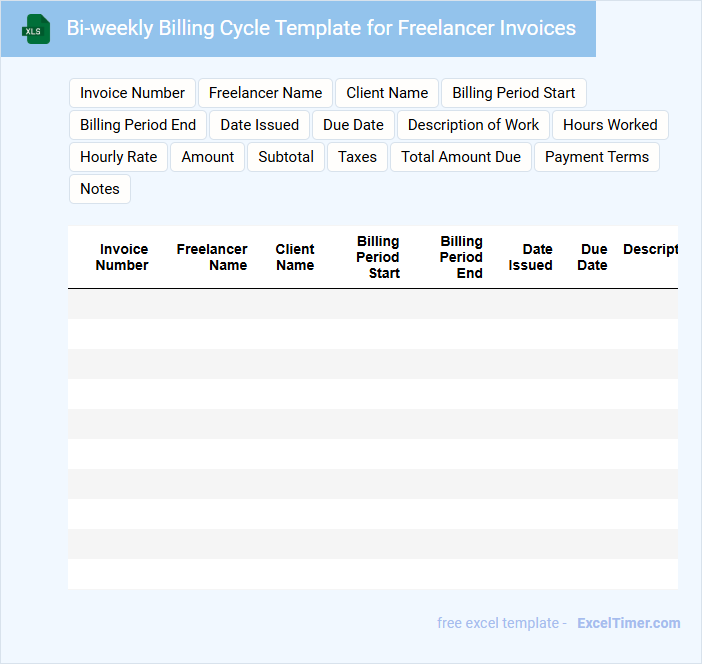Select the Billing Period Start tag

click(x=513, y=93)
